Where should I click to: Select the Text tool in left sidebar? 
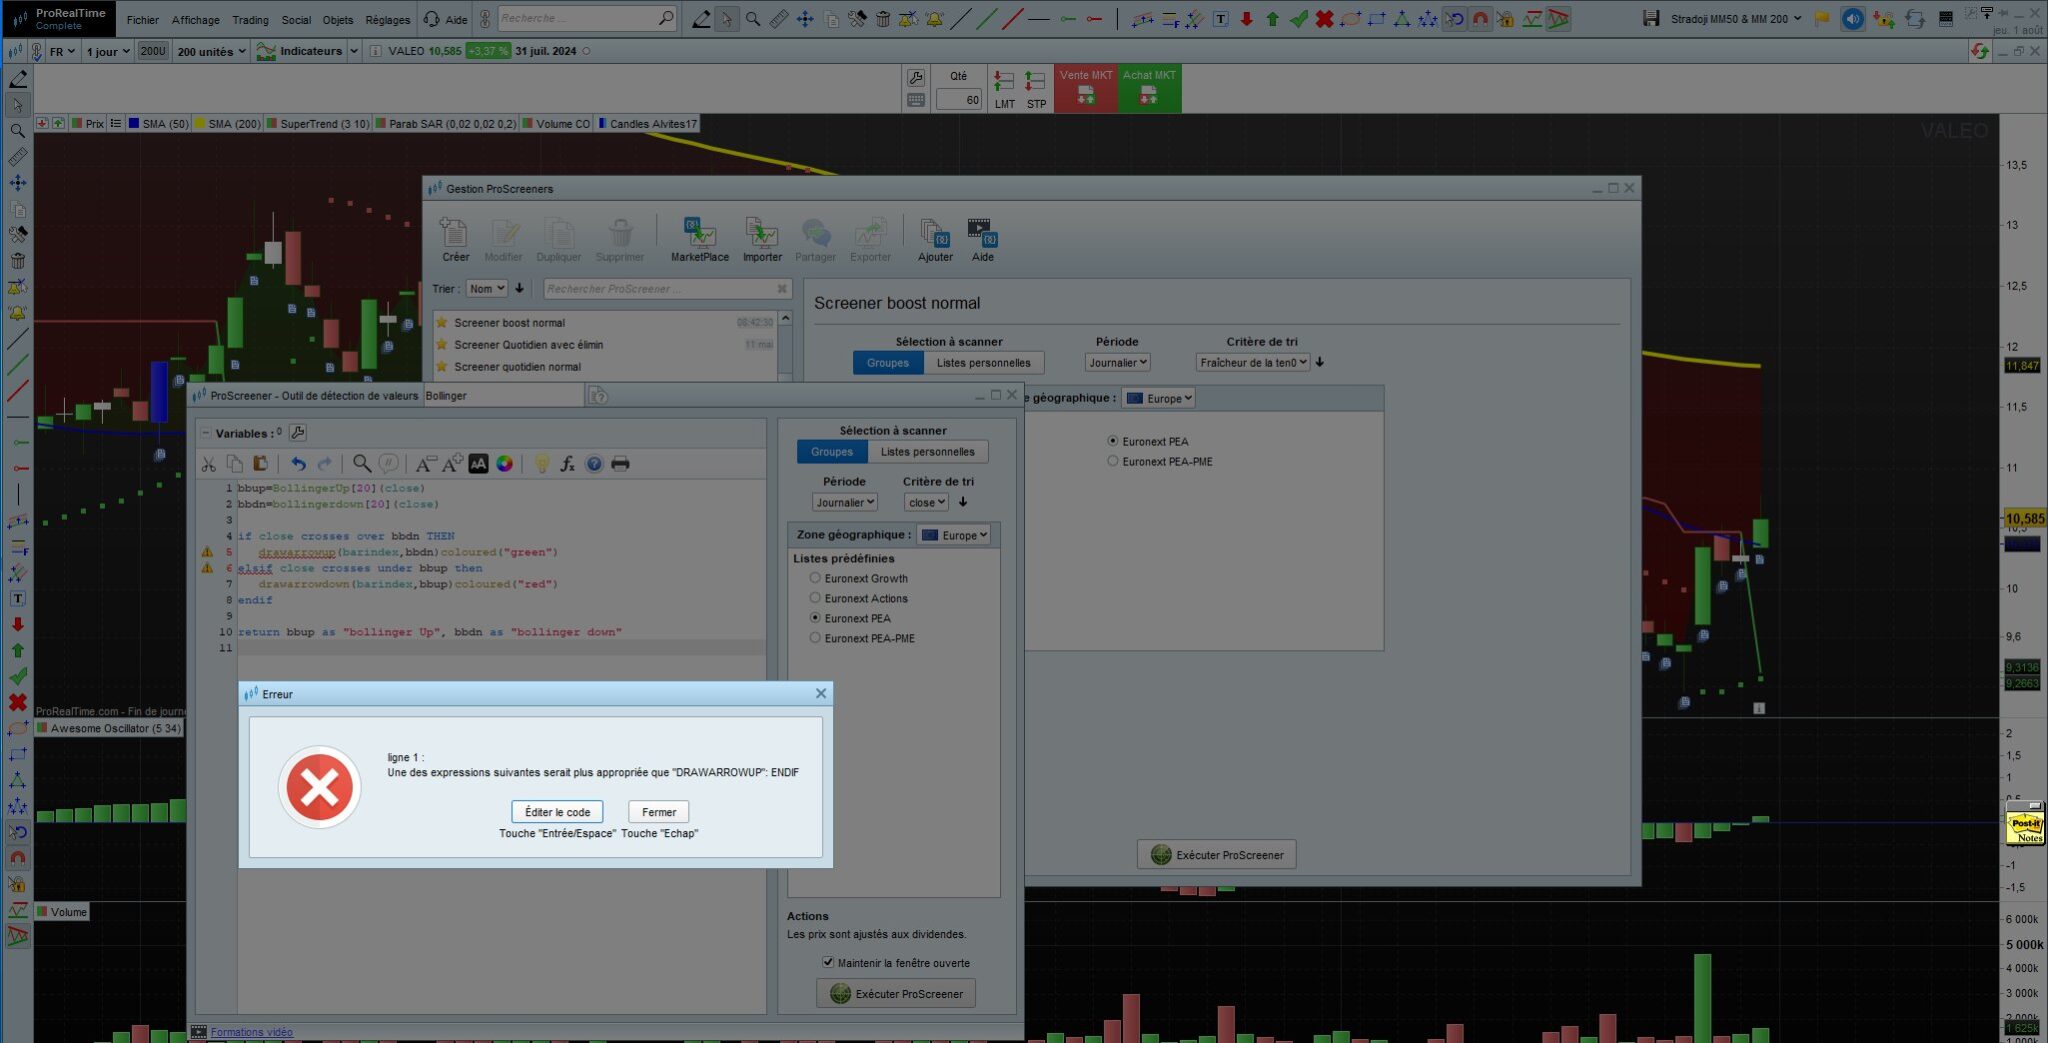pyautogui.click(x=18, y=599)
